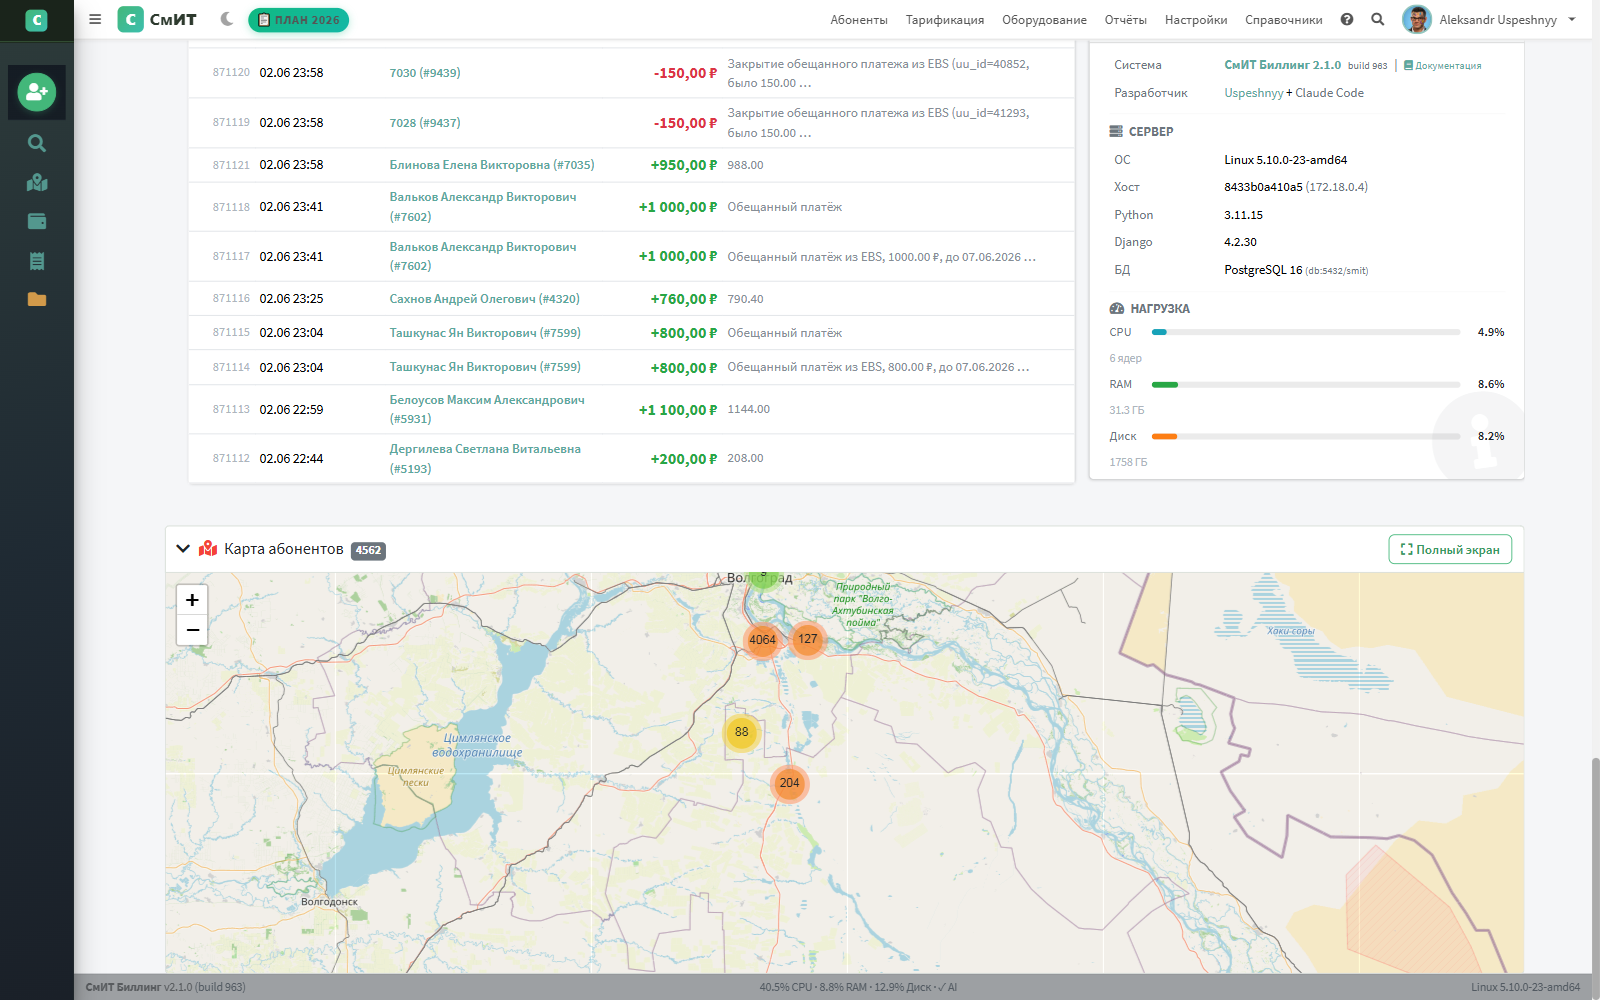The width and height of the screenshot is (1600, 1000).
Task: Zoom in the map with plus button
Action: (192, 600)
